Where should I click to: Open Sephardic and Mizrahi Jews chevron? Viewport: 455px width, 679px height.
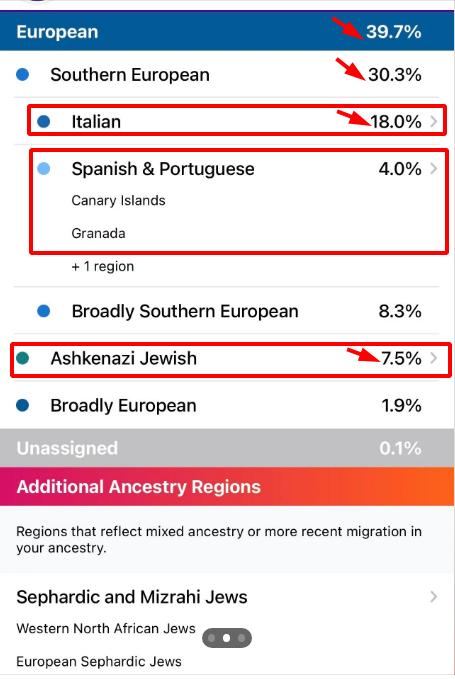coord(434,597)
